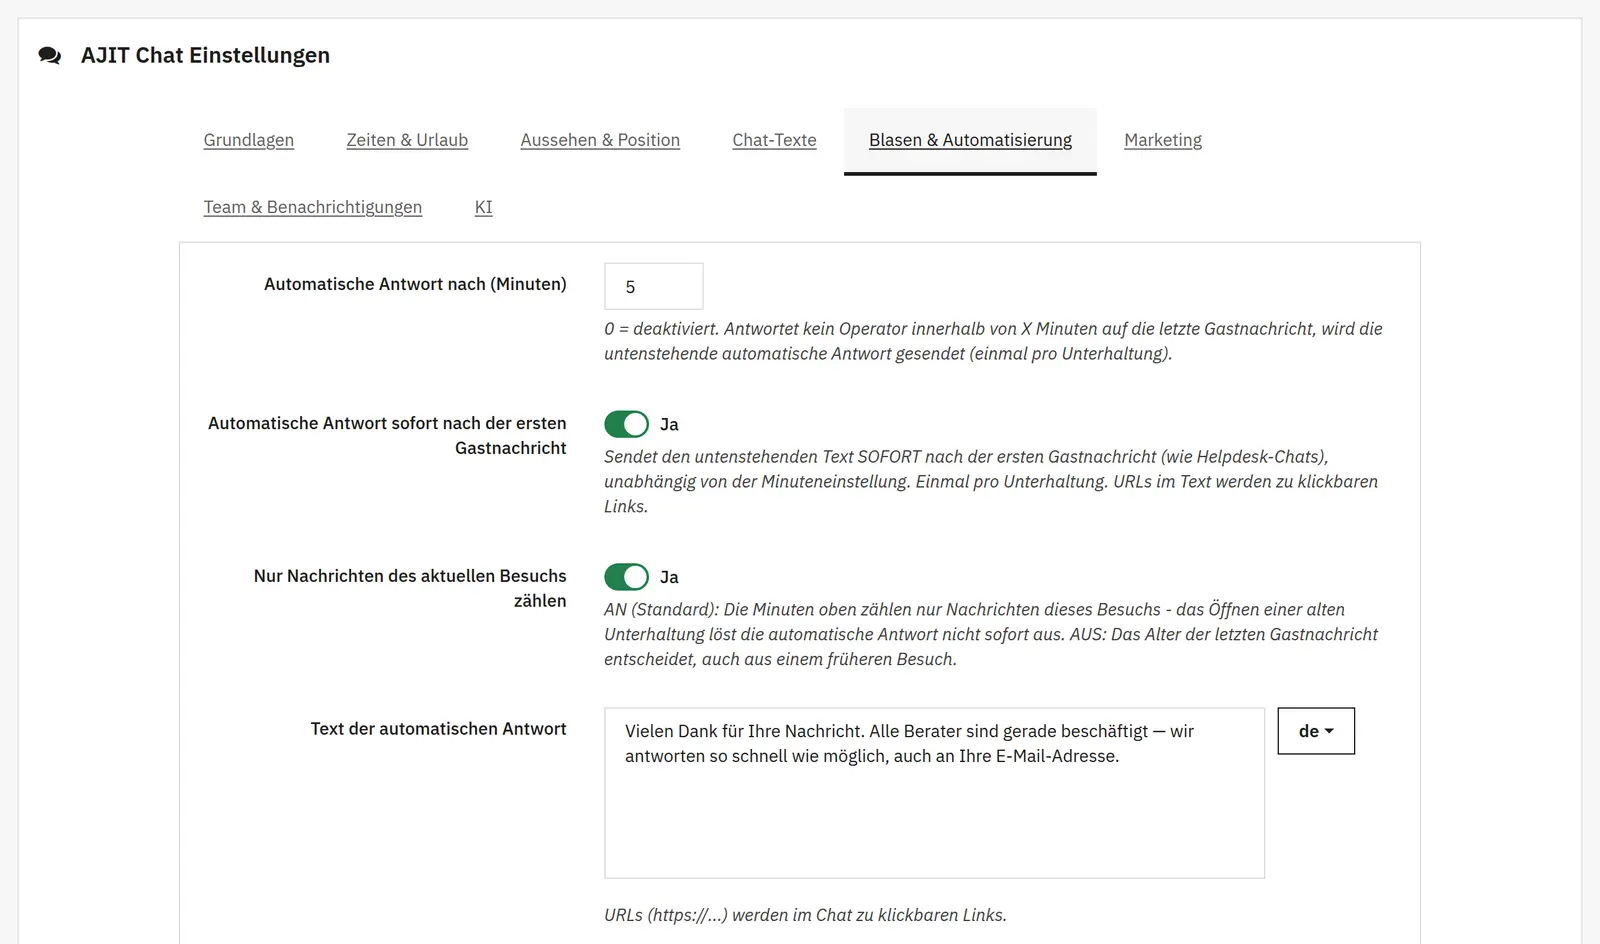Image resolution: width=1600 pixels, height=944 pixels.
Task: Click the AJIT Chat Einstellungen heading
Action: (205, 56)
